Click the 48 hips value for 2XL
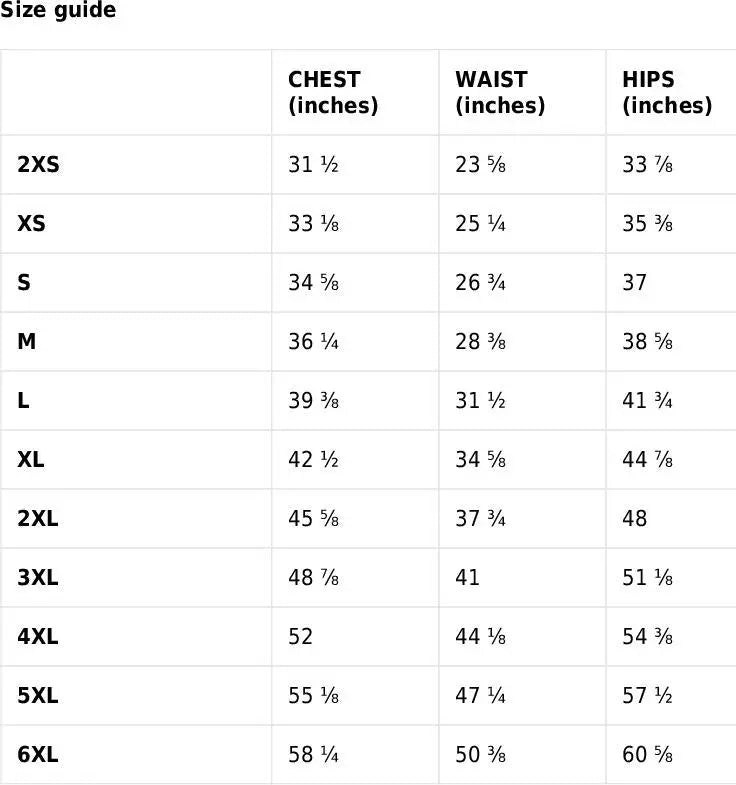 [x=635, y=519]
